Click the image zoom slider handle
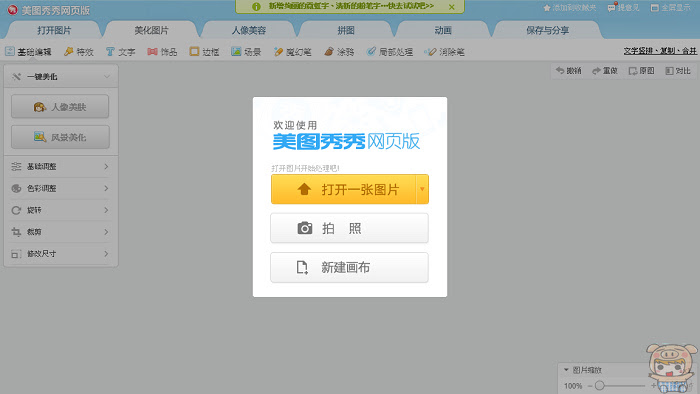Image resolution: width=700 pixels, height=394 pixels. pos(600,385)
